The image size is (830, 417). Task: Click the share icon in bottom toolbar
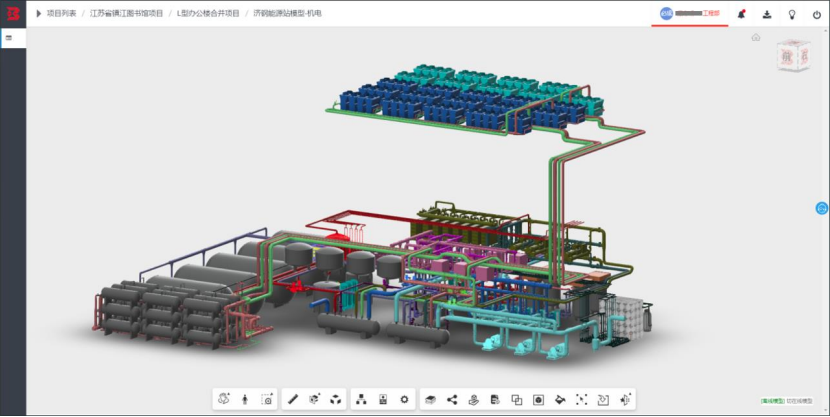coord(452,400)
